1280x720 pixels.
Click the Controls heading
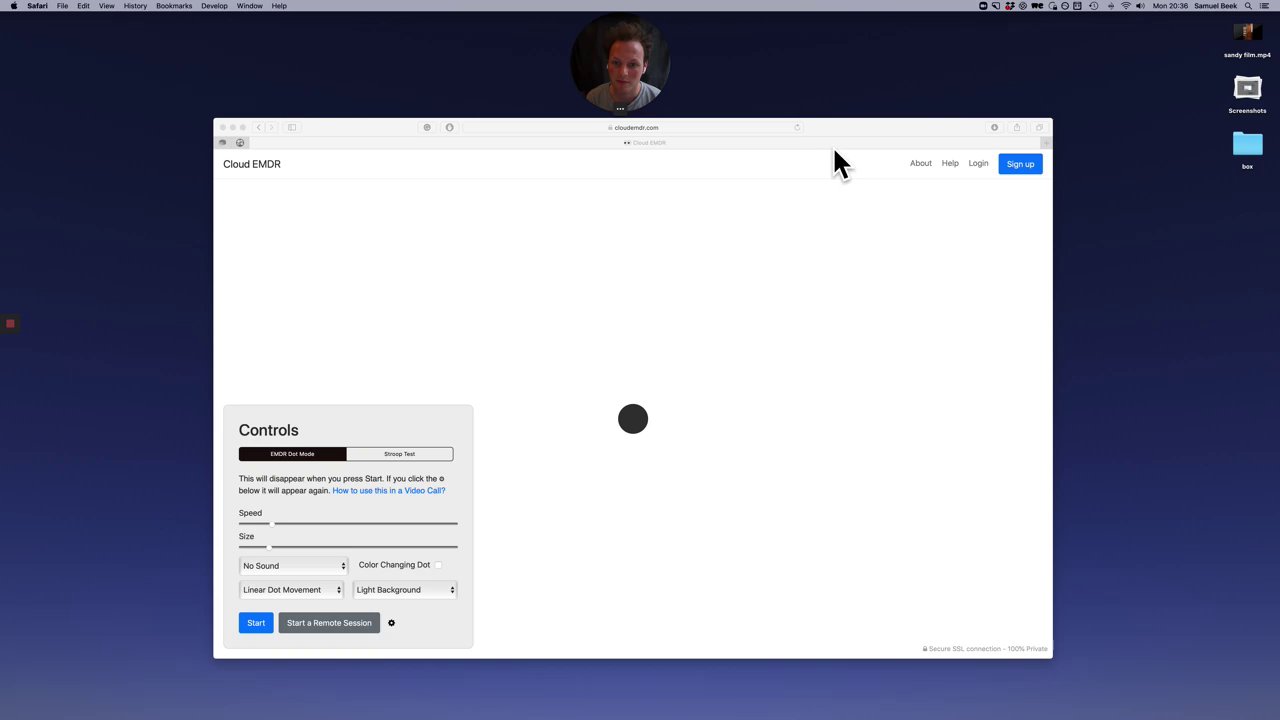coord(268,430)
